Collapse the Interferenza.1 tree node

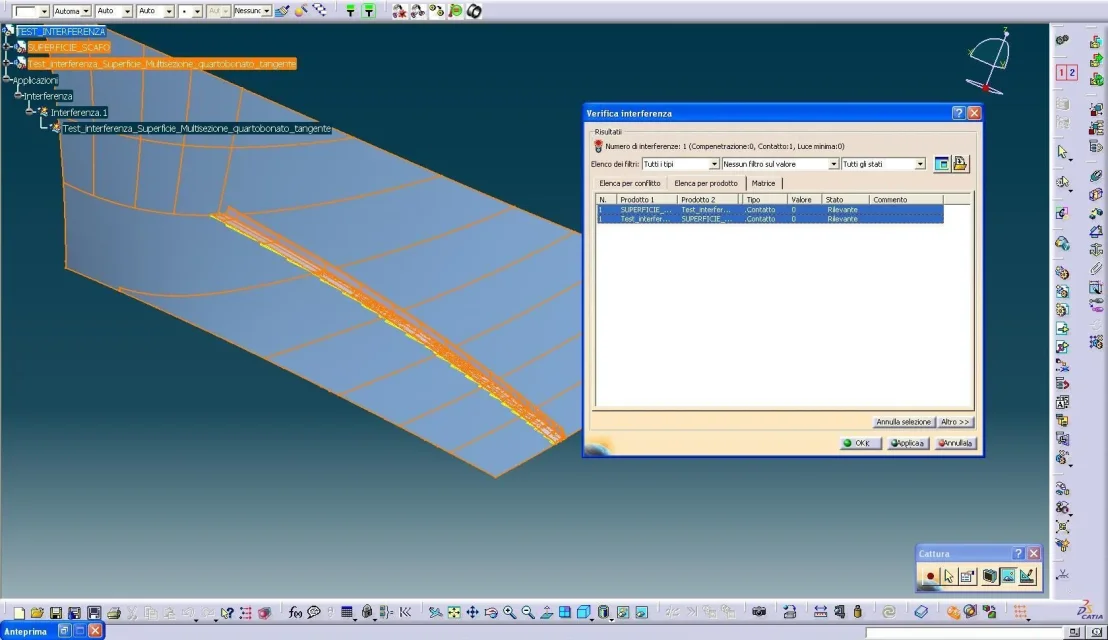click(30, 112)
